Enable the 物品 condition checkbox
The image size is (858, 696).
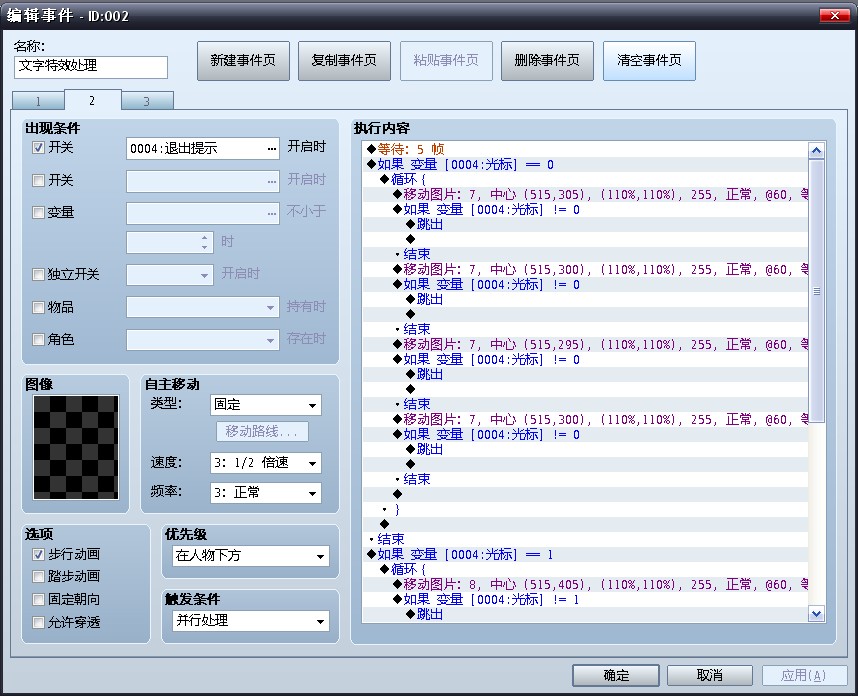pos(38,308)
